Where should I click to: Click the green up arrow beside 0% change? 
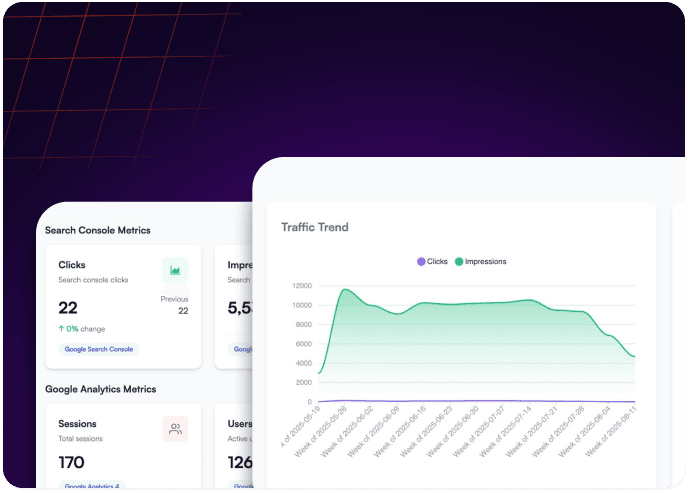pos(62,328)
